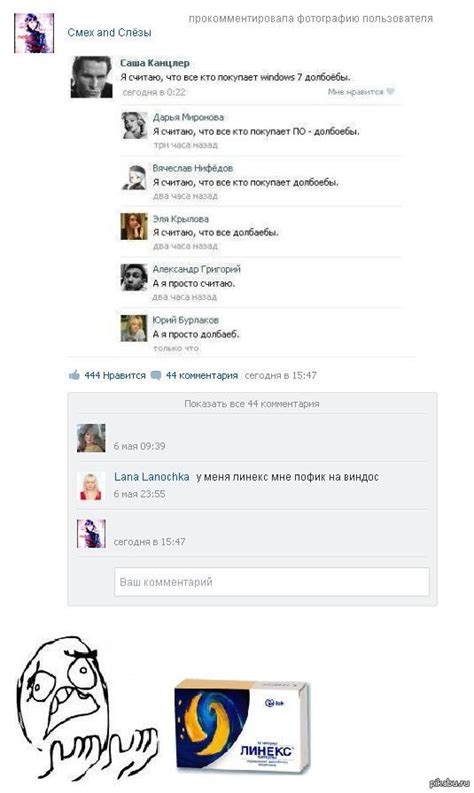Click the Lana Lanochka name link
Viewport: 474px width, 793px height.
tap(152, 476)
